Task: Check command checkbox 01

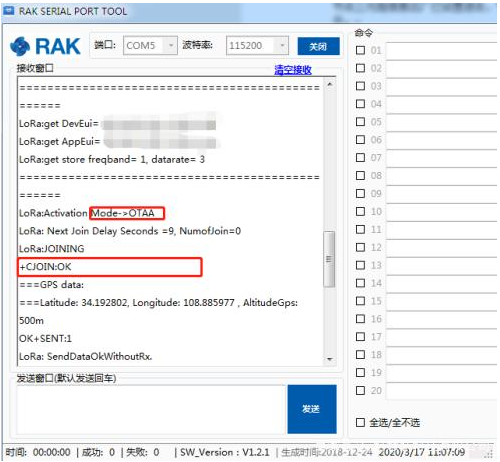Action: point(360,50)
